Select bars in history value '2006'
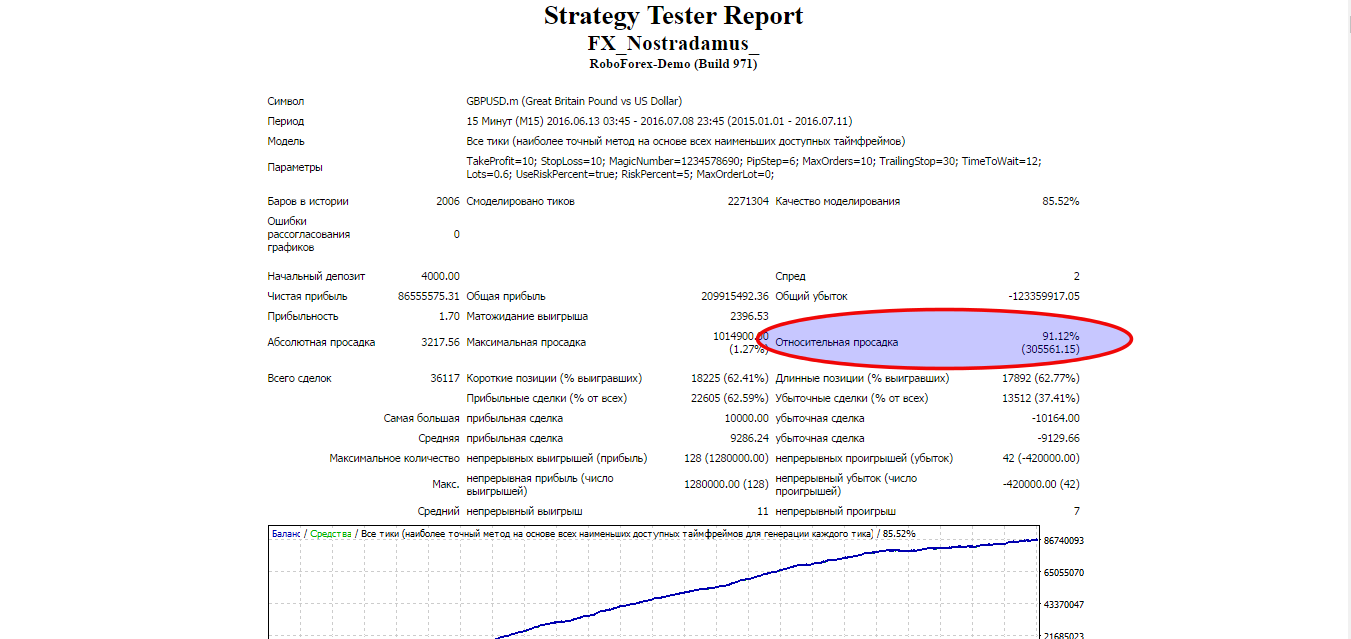1351x639 pixels. pyautogui.click(x=447, y=201)
